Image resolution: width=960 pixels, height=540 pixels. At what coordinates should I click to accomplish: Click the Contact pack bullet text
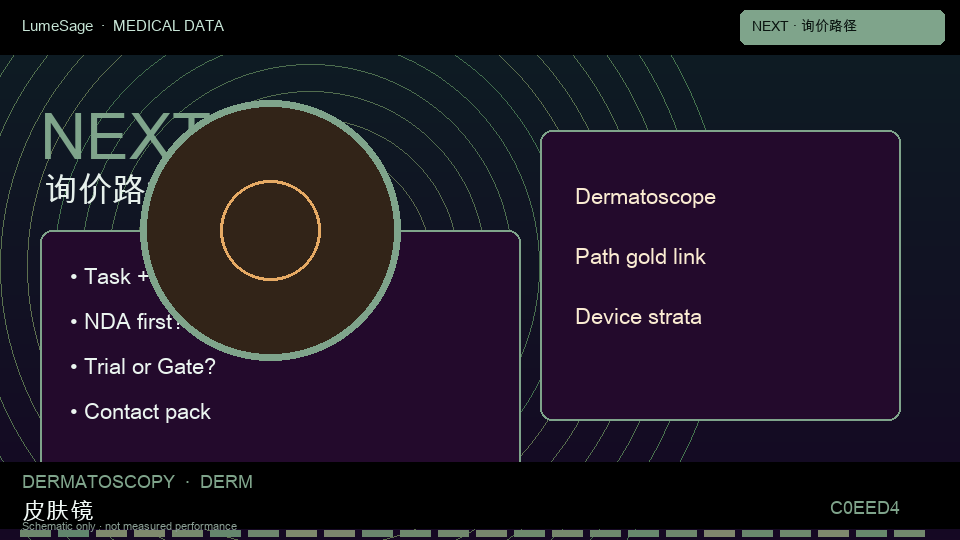tap(148, 412)
